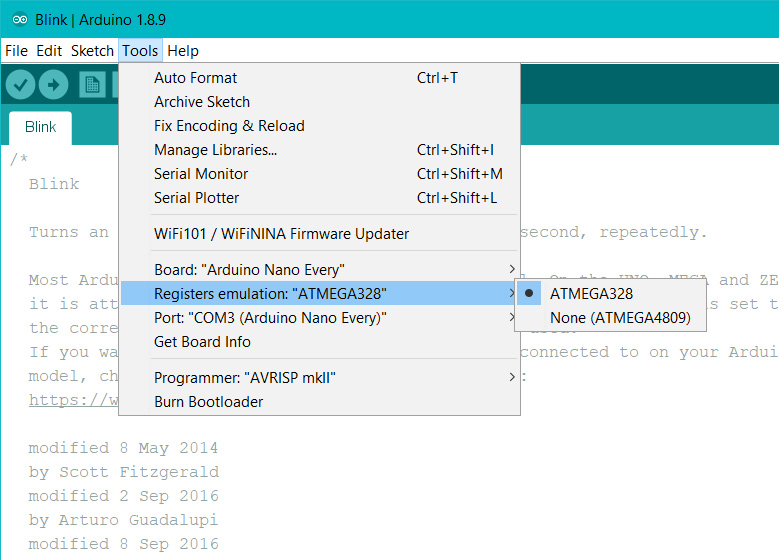779x560 pixels.
Task: Open the Help menu
Action: 183,51
